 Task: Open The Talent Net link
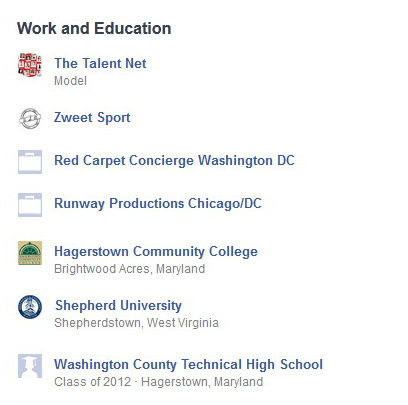100,63
